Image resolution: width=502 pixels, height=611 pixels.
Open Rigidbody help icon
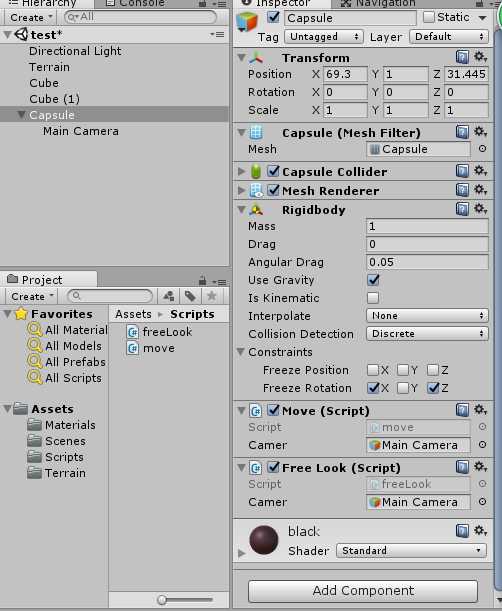click(x=462, y=209)
